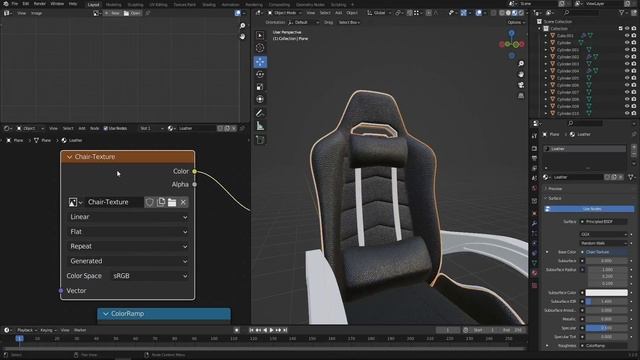Disable Cylinder.005 in renders via camera icon
The image size is (640, 360).
click(x=634, y=78)
